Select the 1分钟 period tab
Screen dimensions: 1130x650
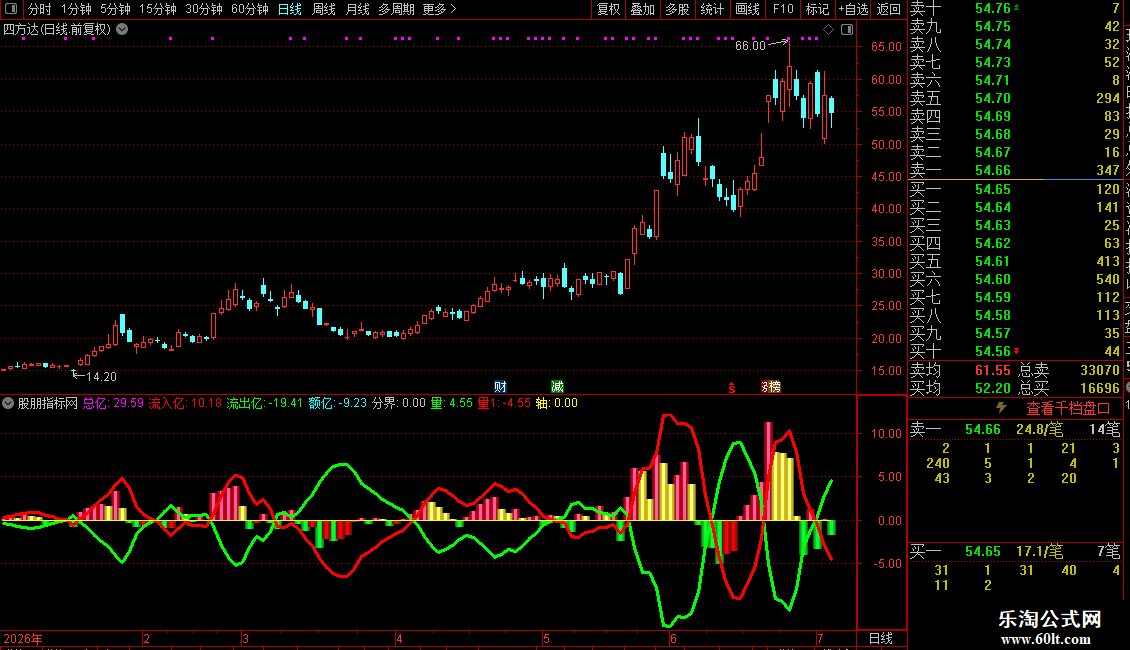coord(76,9)
